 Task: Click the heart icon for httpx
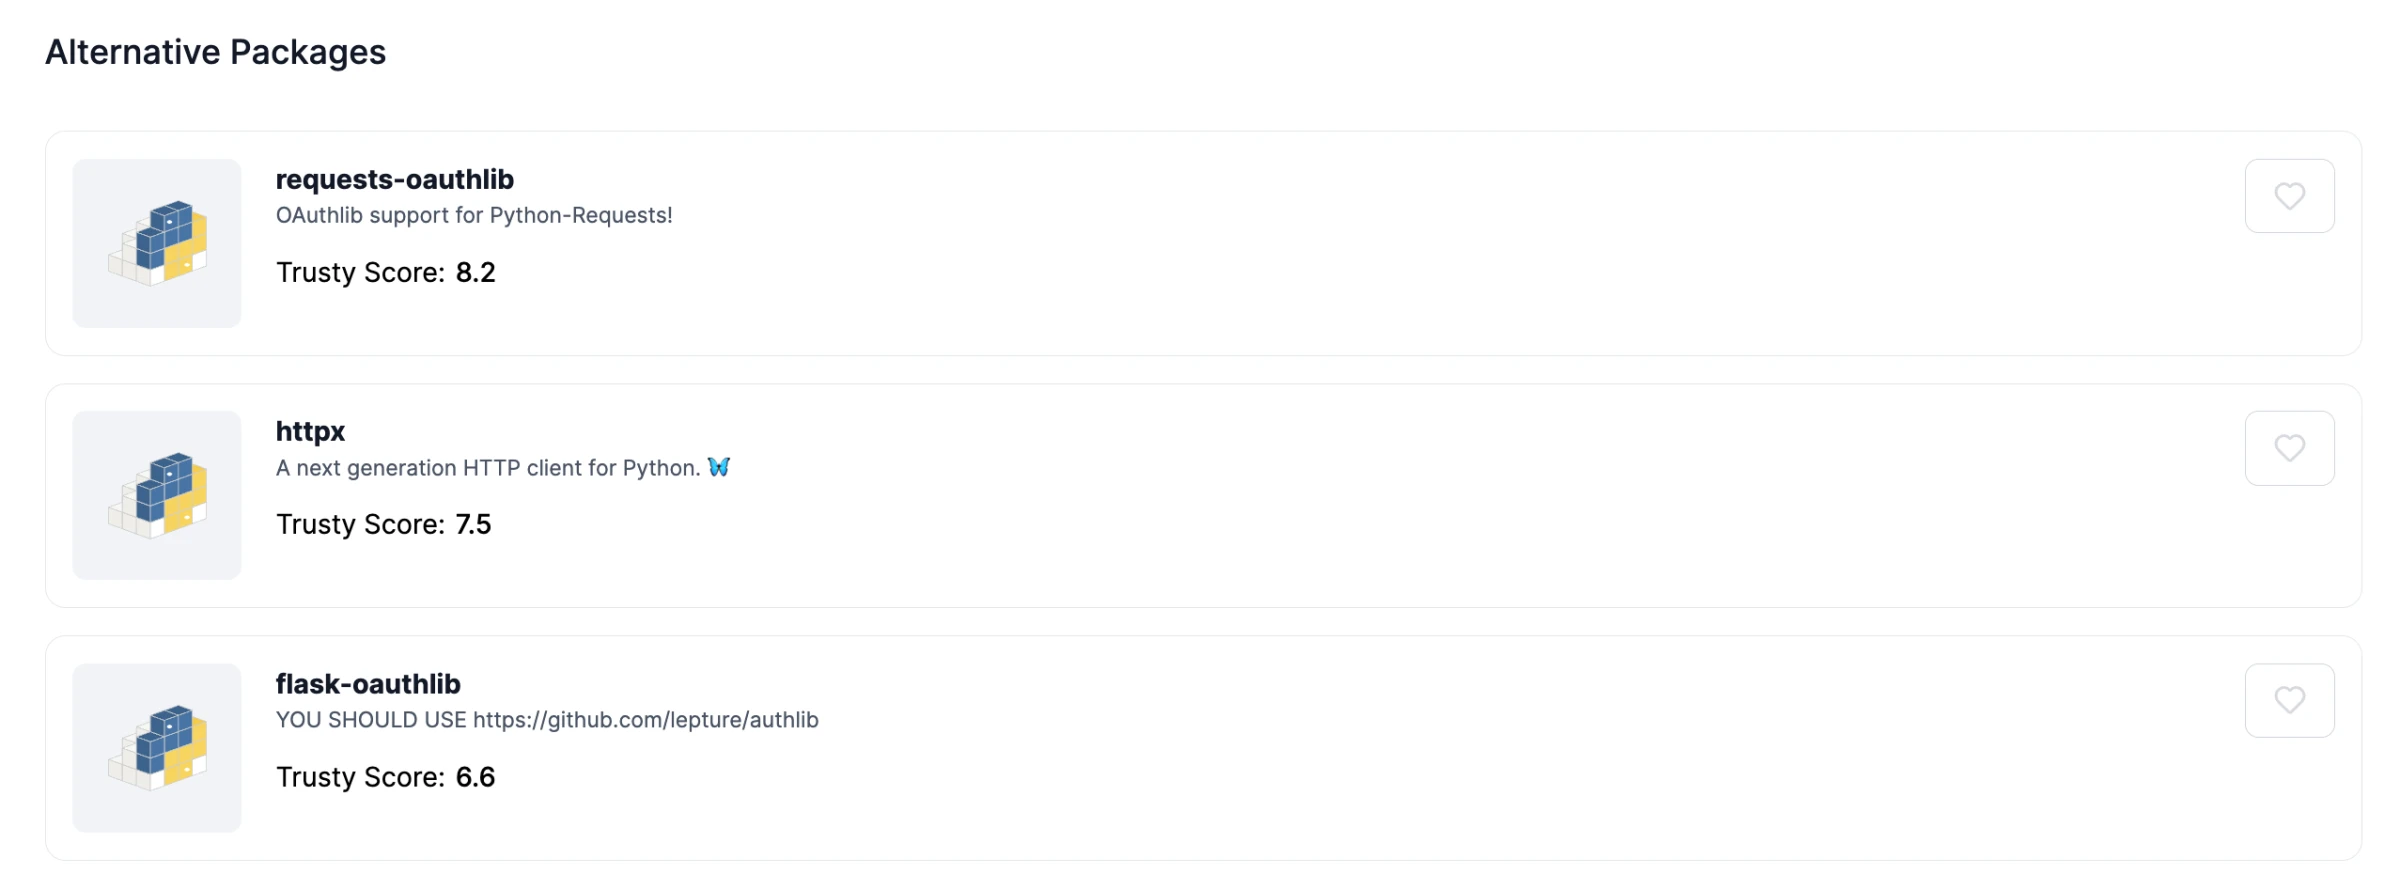click(x=2289, y=448)
